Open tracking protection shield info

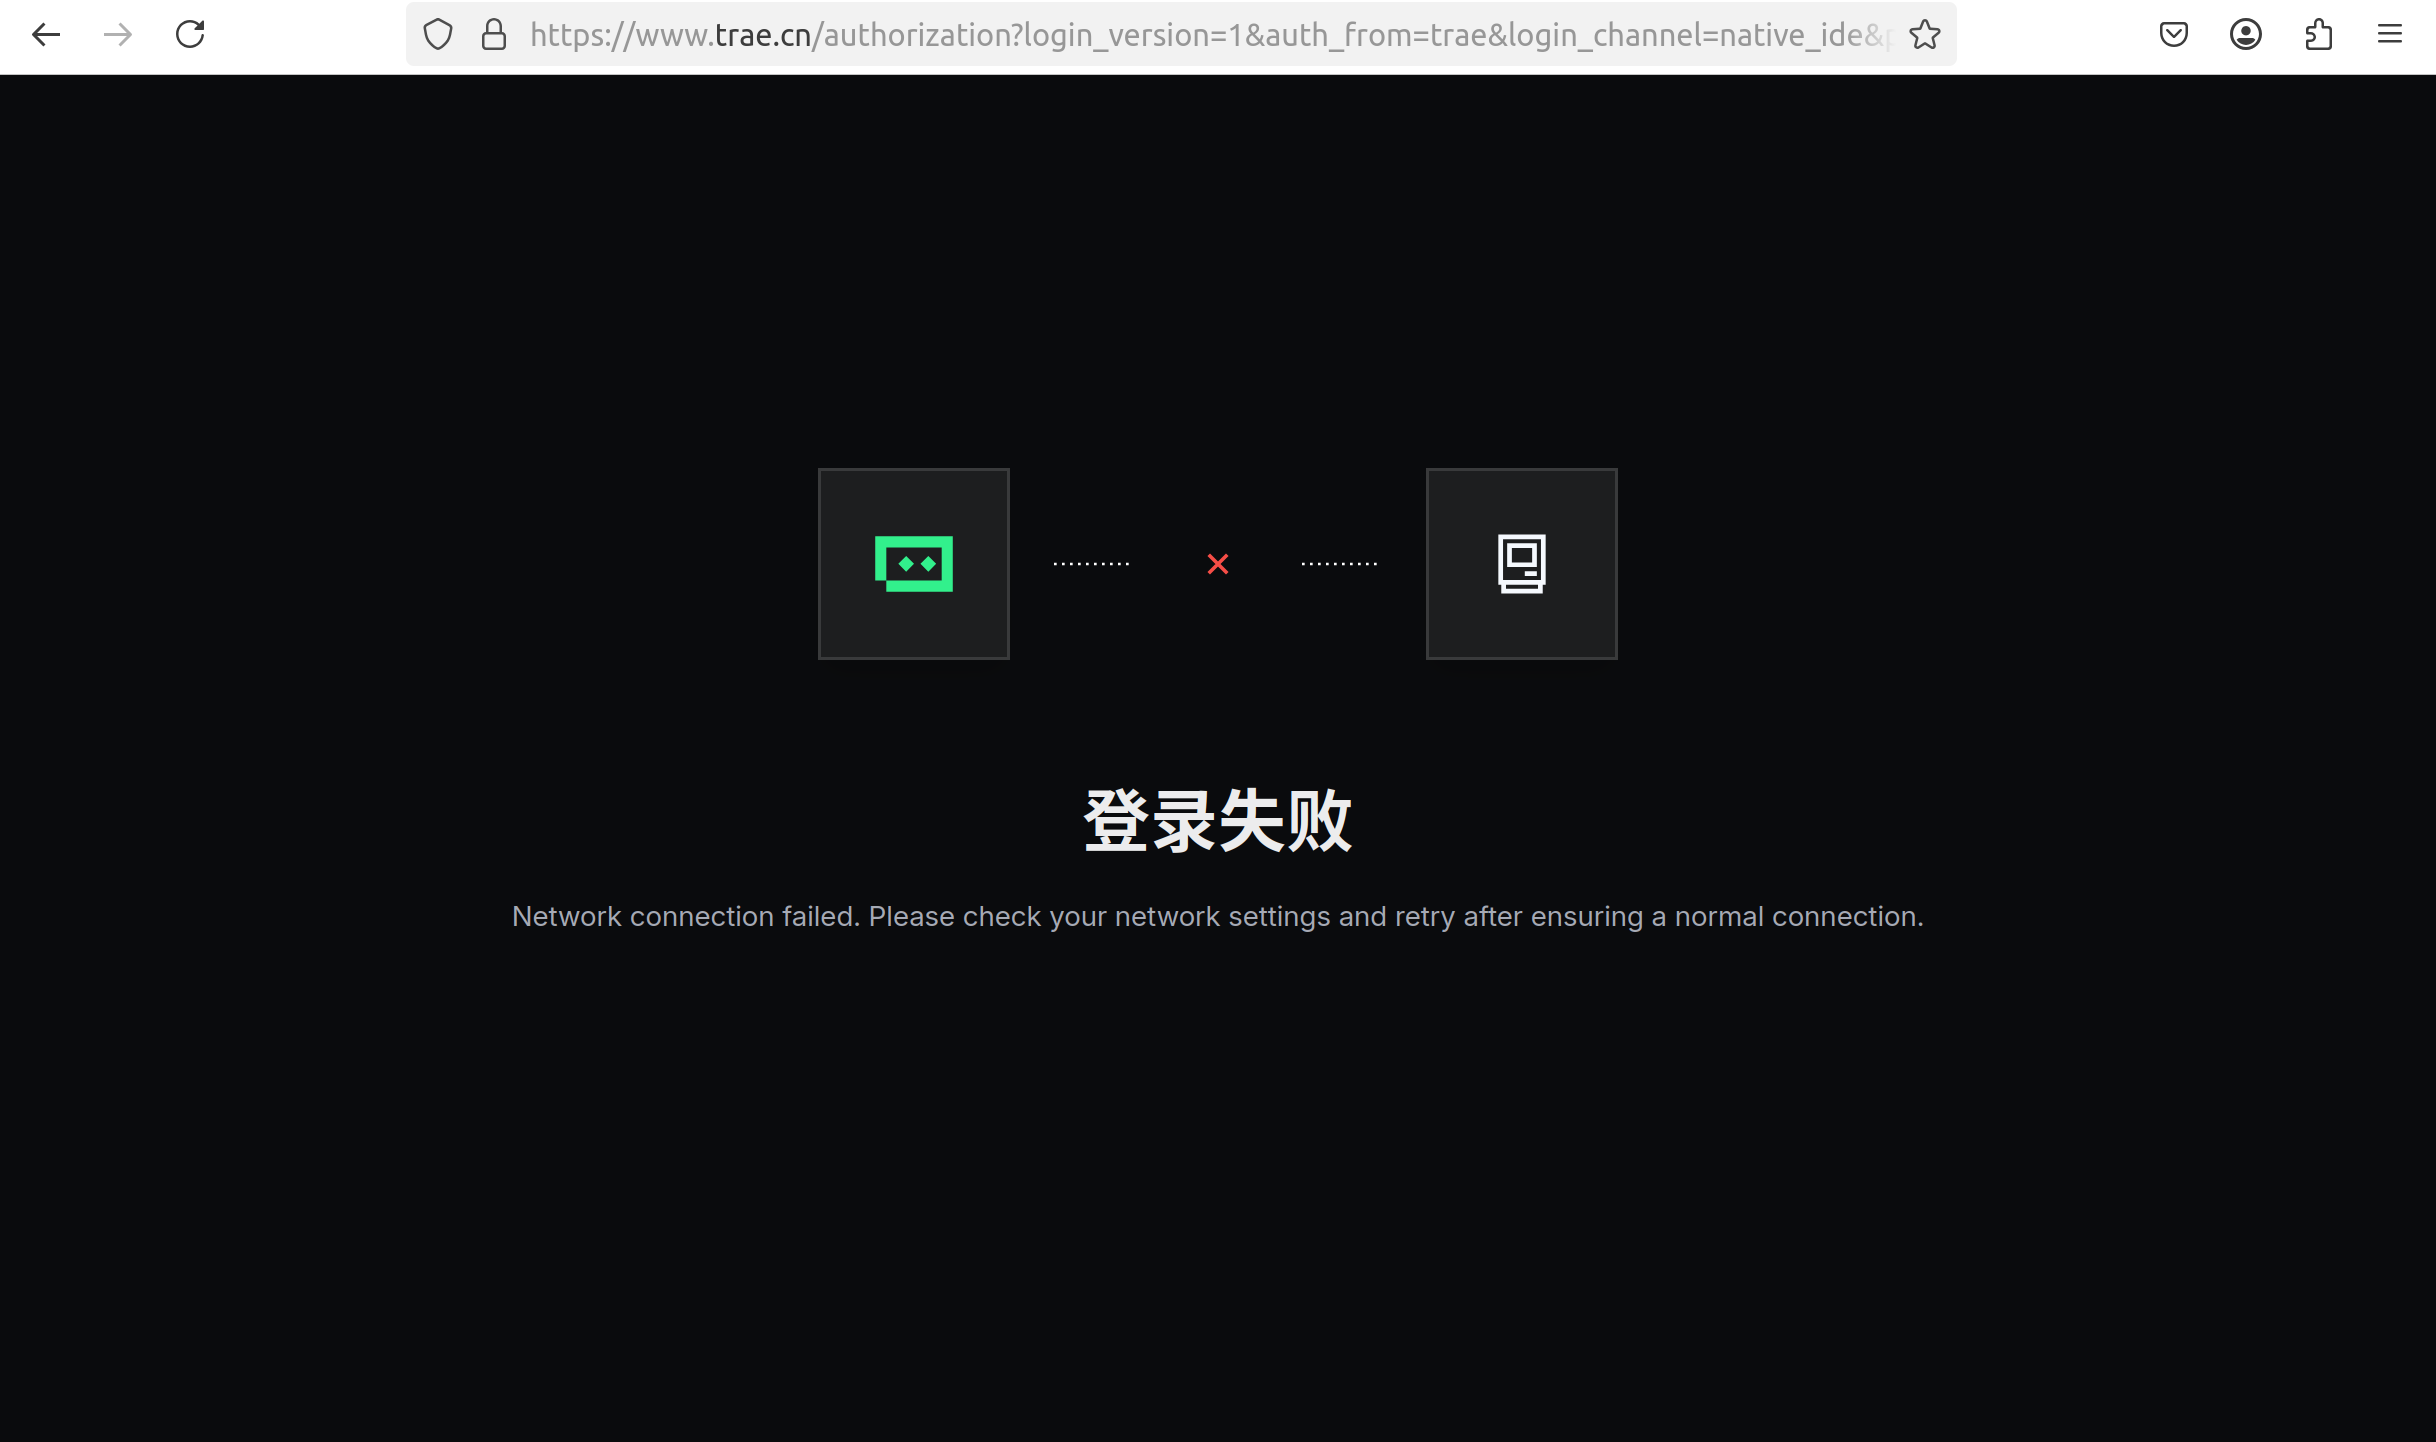(x=438, y=35)
